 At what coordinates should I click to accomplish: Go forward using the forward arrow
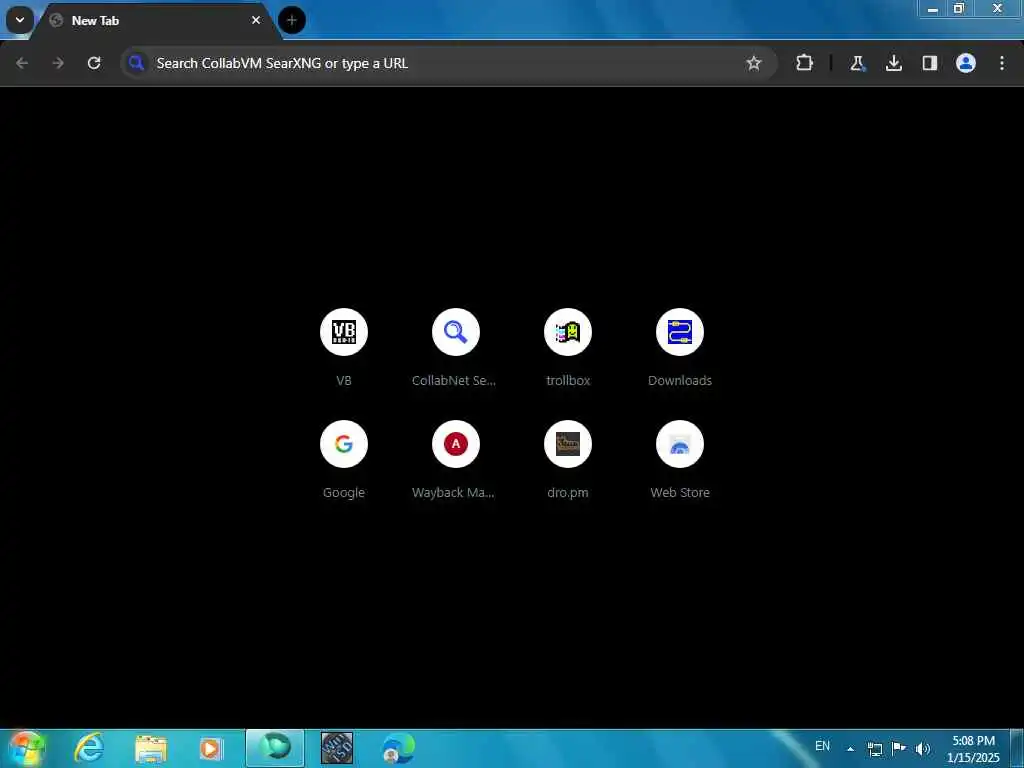[58, 63]
